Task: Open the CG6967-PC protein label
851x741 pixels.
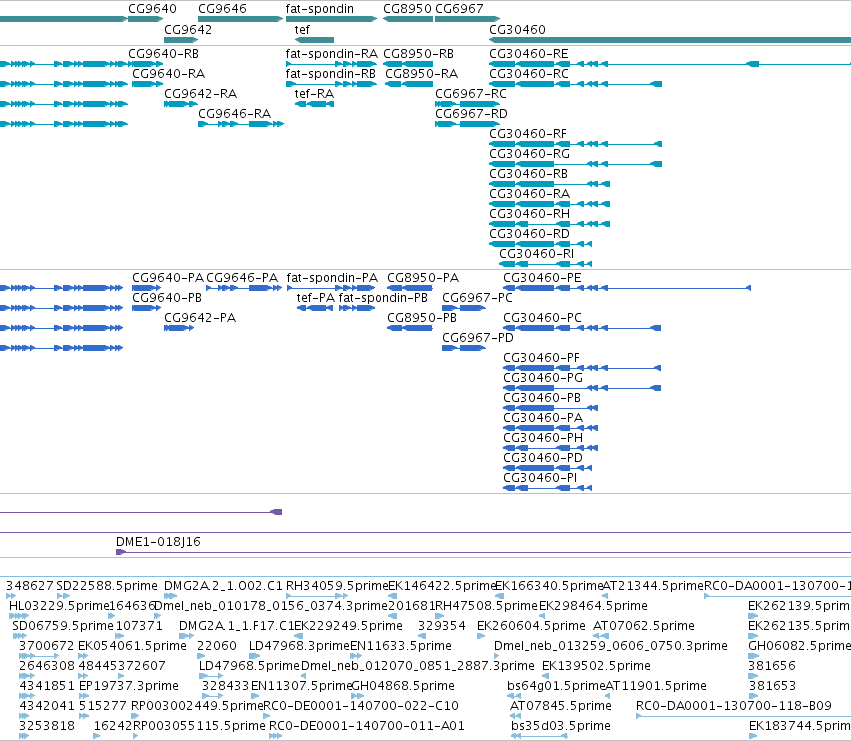Action: (478, 298)
